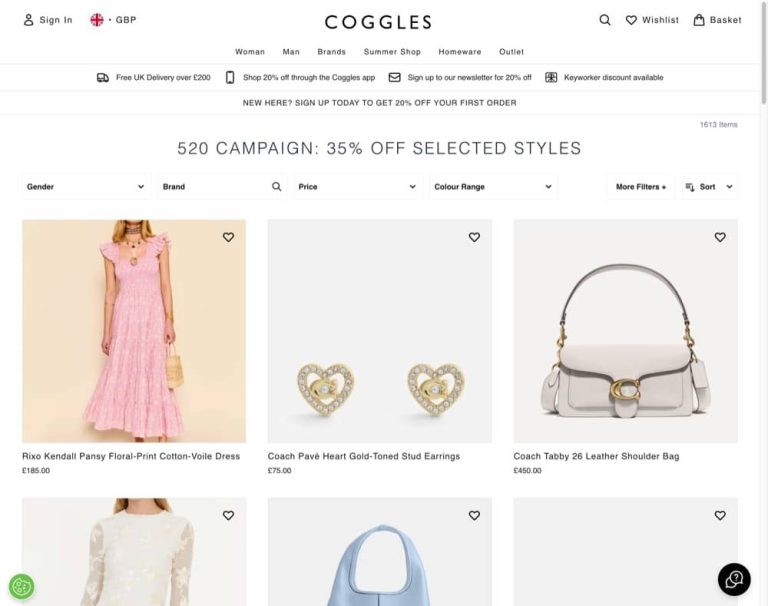The width and height of the screenshot is (768, 606).
Task: Click the delivery truck icon
Action: click(x=103, y=77)
